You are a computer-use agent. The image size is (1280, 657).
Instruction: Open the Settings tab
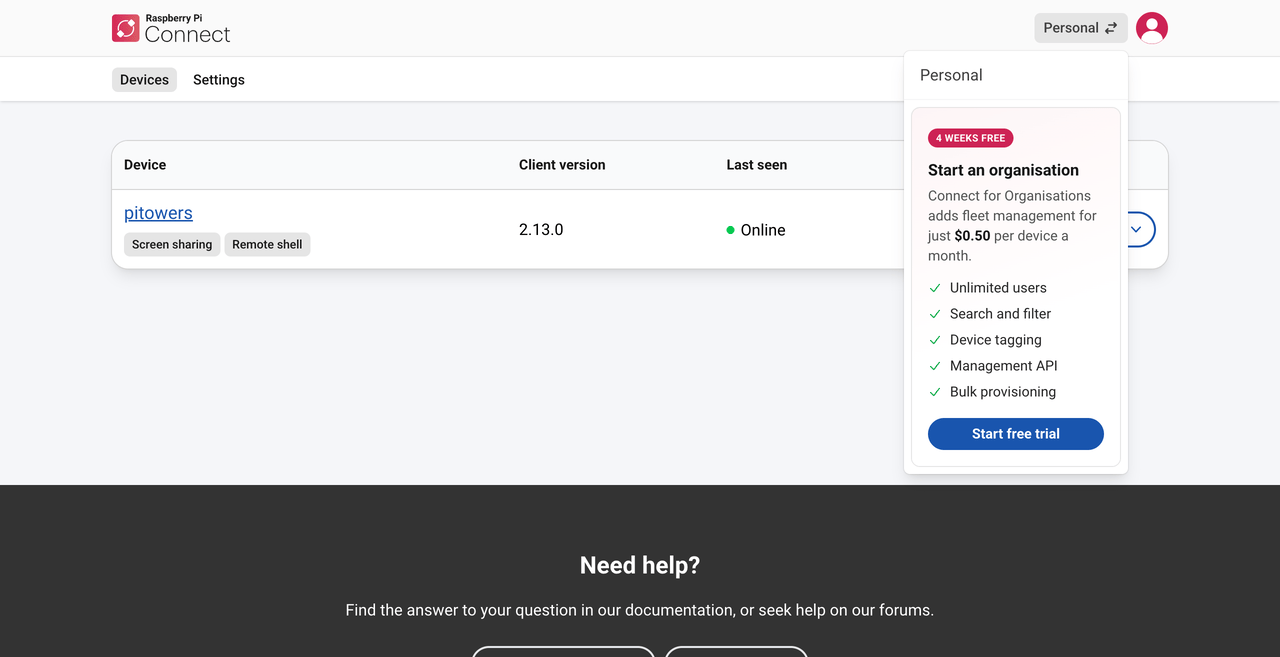219,80
